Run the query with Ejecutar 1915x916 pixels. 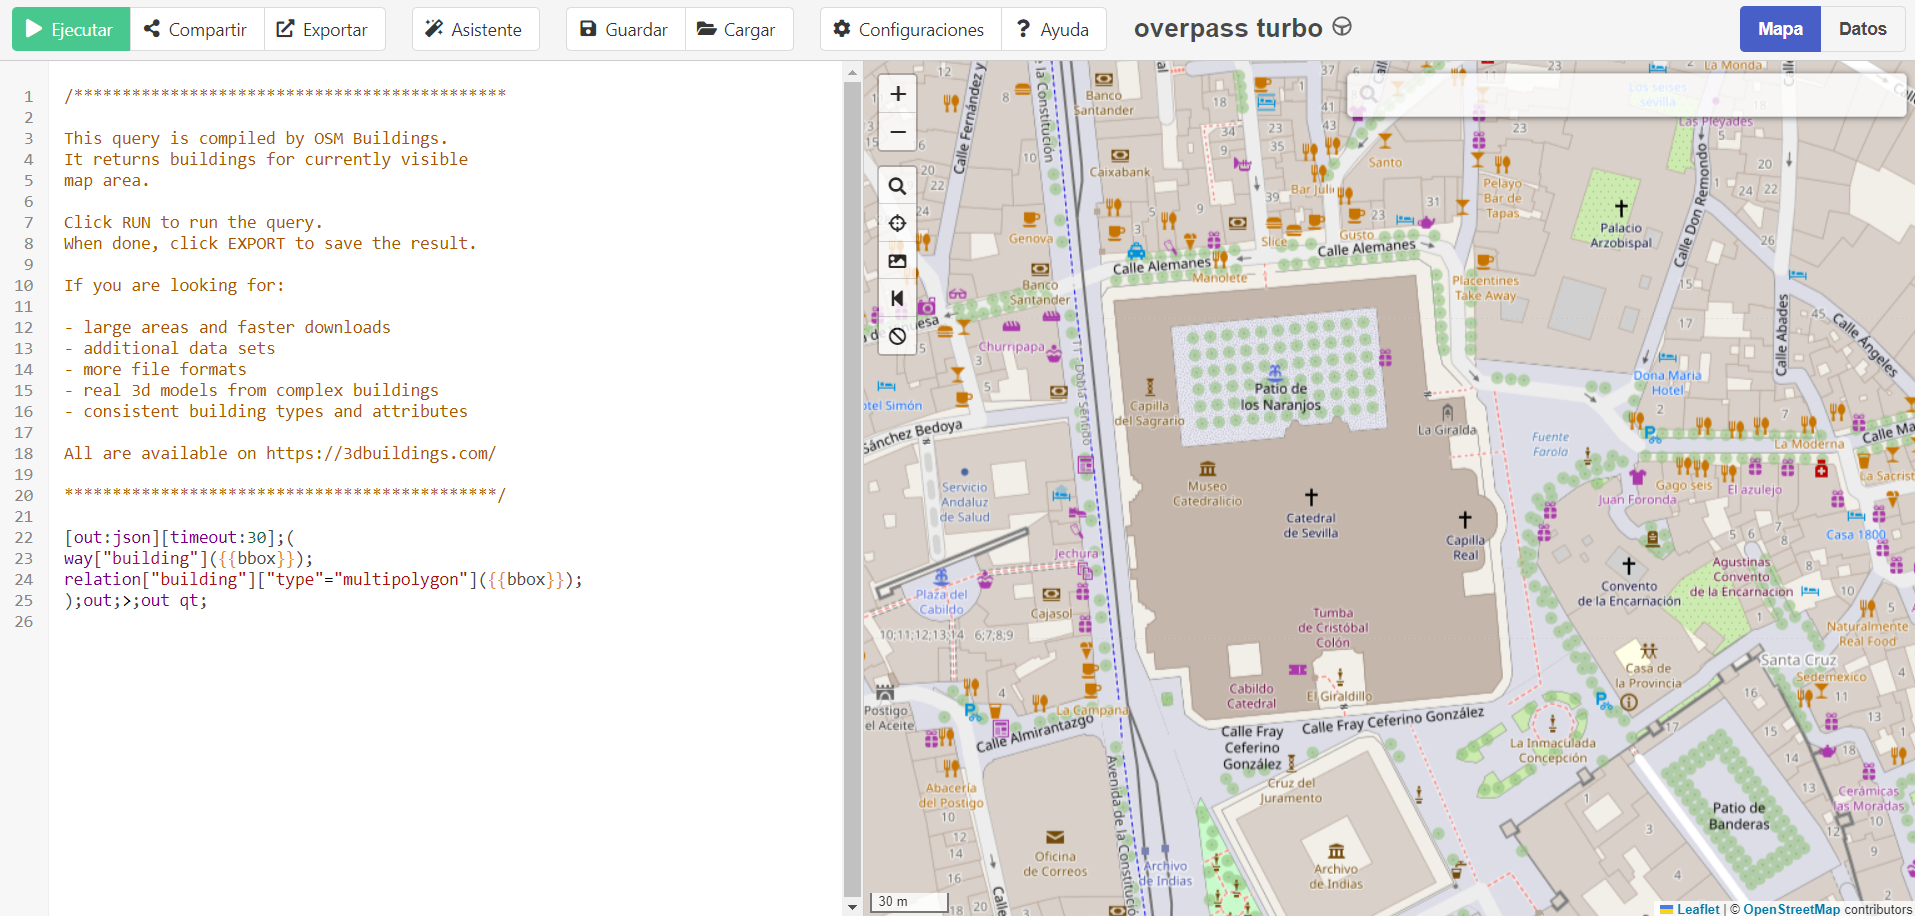point(70,29)
